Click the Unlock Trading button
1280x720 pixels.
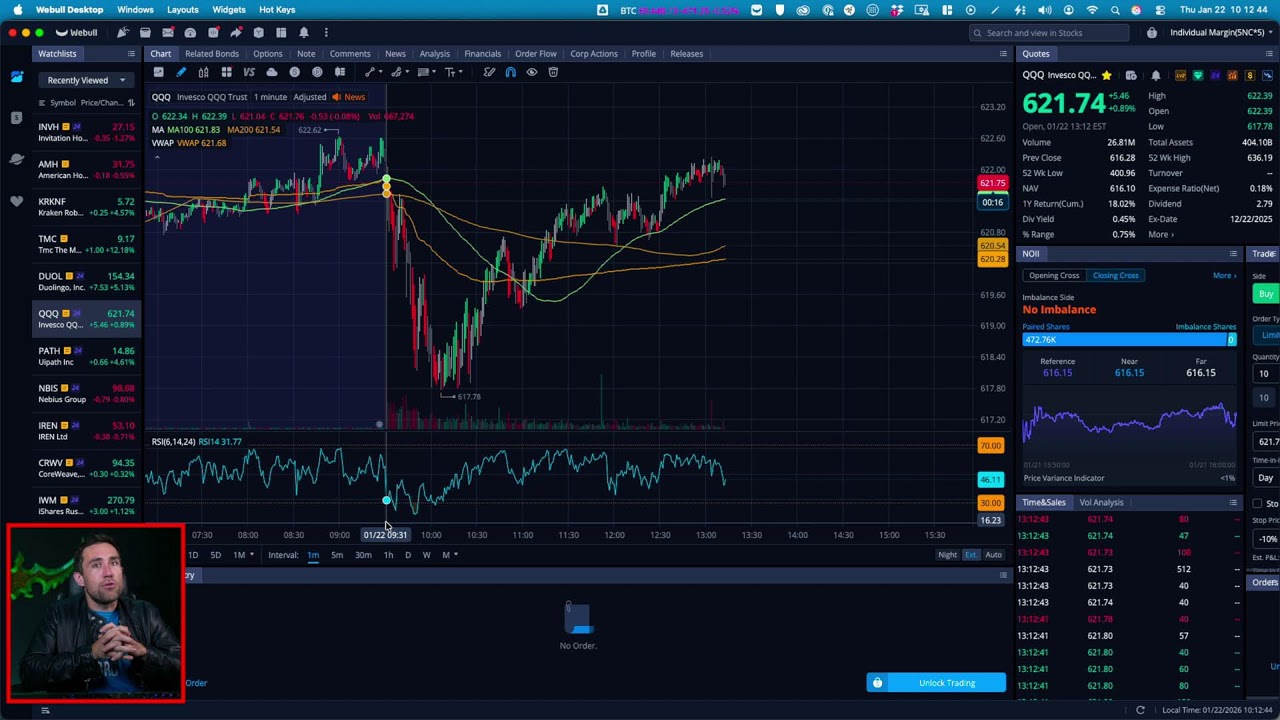pos(936,683)
